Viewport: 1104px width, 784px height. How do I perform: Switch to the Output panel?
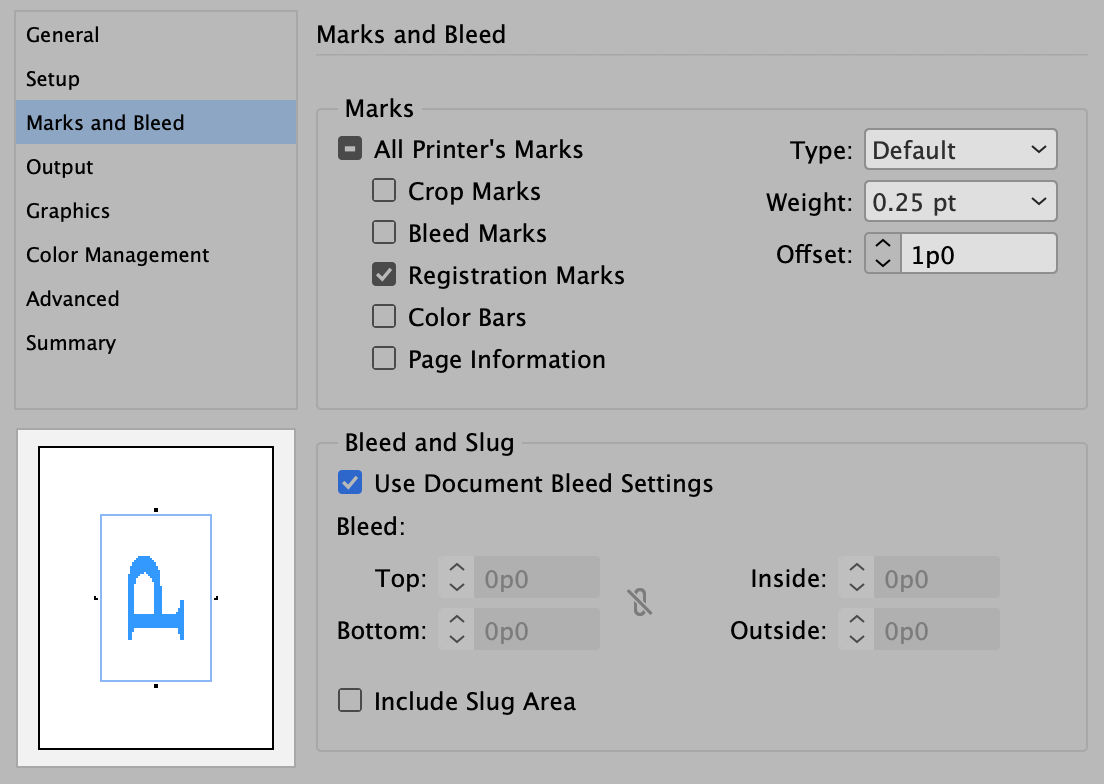(59, 167)
